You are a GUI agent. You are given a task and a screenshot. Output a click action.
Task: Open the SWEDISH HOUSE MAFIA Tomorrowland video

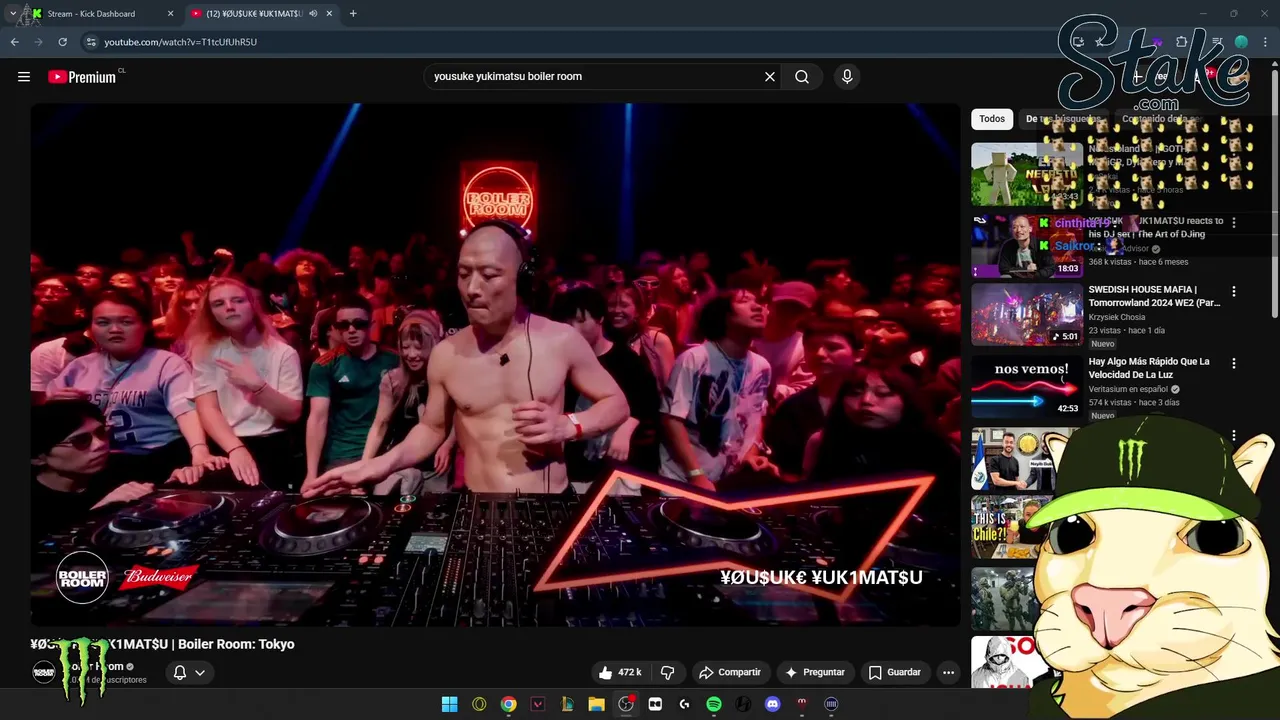(1154, 296)
